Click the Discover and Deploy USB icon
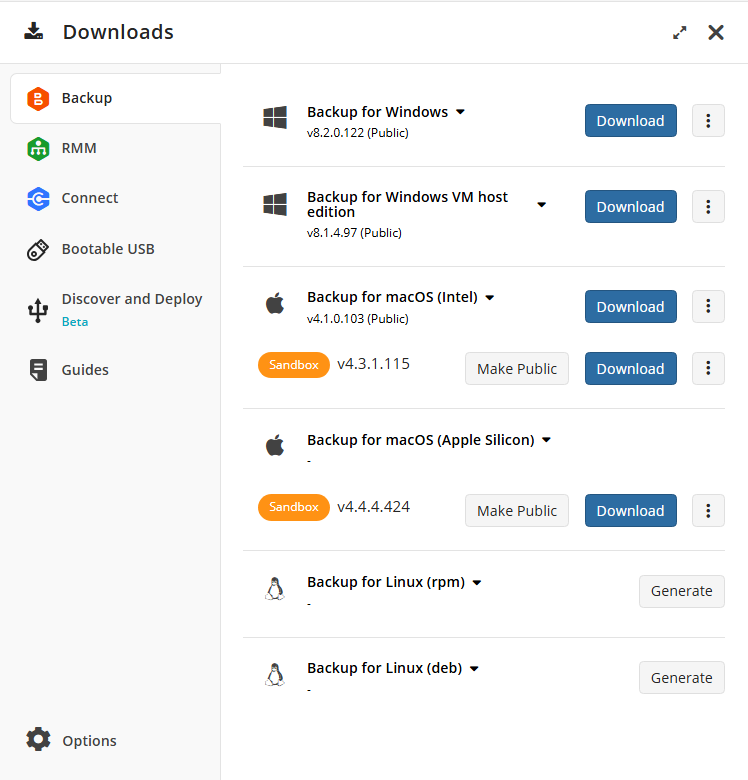Viewport: 748px width, 780px height. click(38, 310)
